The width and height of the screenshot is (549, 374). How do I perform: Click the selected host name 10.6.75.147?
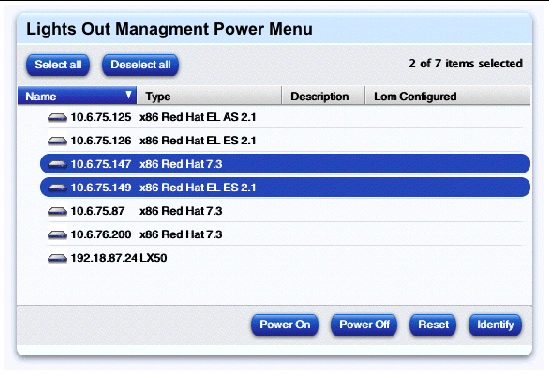[101, 164]
